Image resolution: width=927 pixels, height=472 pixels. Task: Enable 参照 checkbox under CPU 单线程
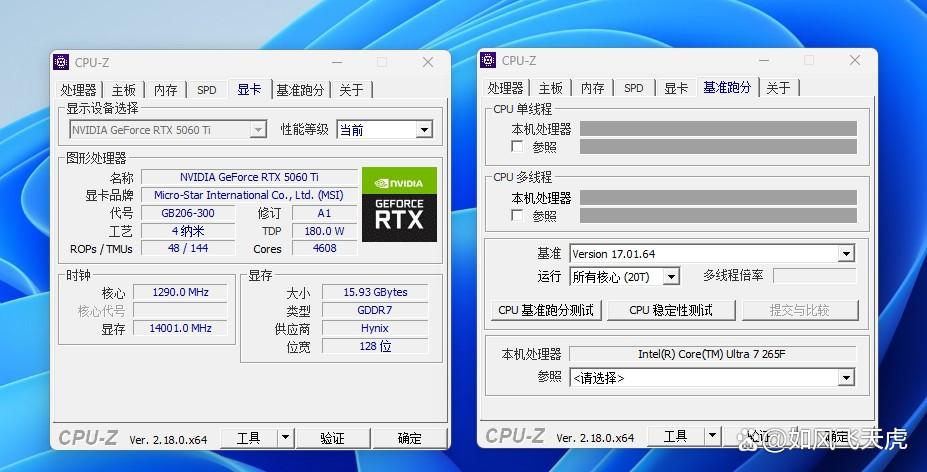coord(517,146)
